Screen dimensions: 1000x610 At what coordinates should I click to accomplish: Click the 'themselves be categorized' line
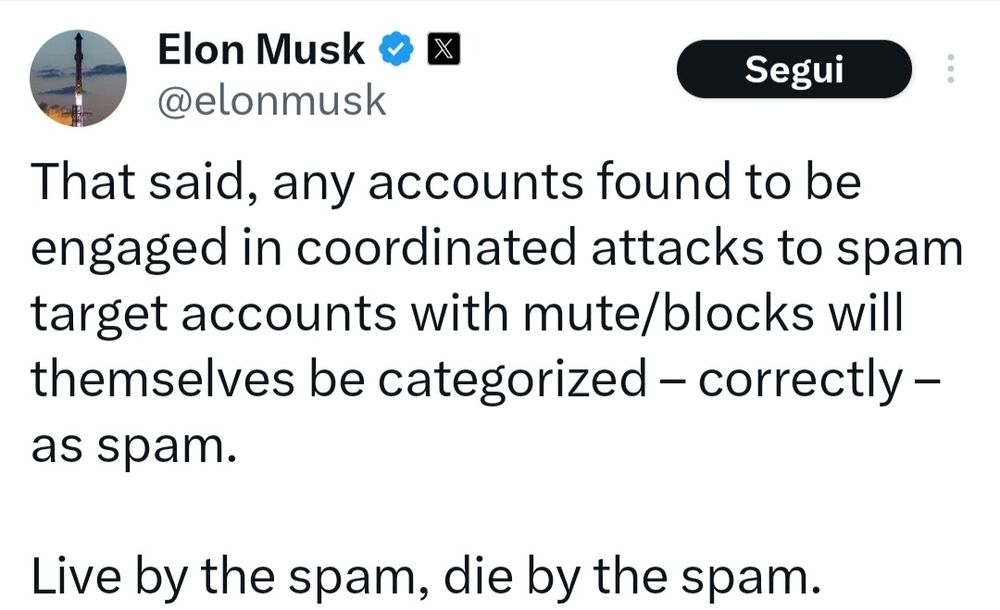tap(485, 380)
